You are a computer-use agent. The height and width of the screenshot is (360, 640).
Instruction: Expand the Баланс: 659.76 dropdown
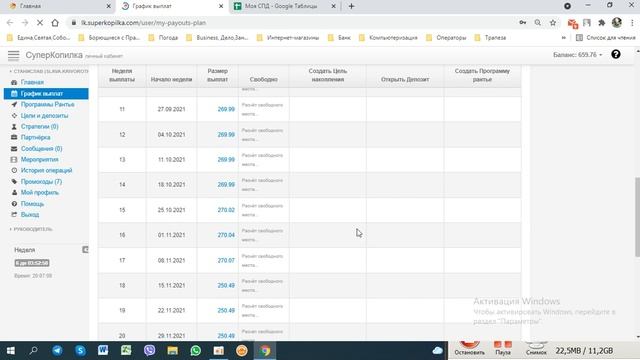[578, 54]
